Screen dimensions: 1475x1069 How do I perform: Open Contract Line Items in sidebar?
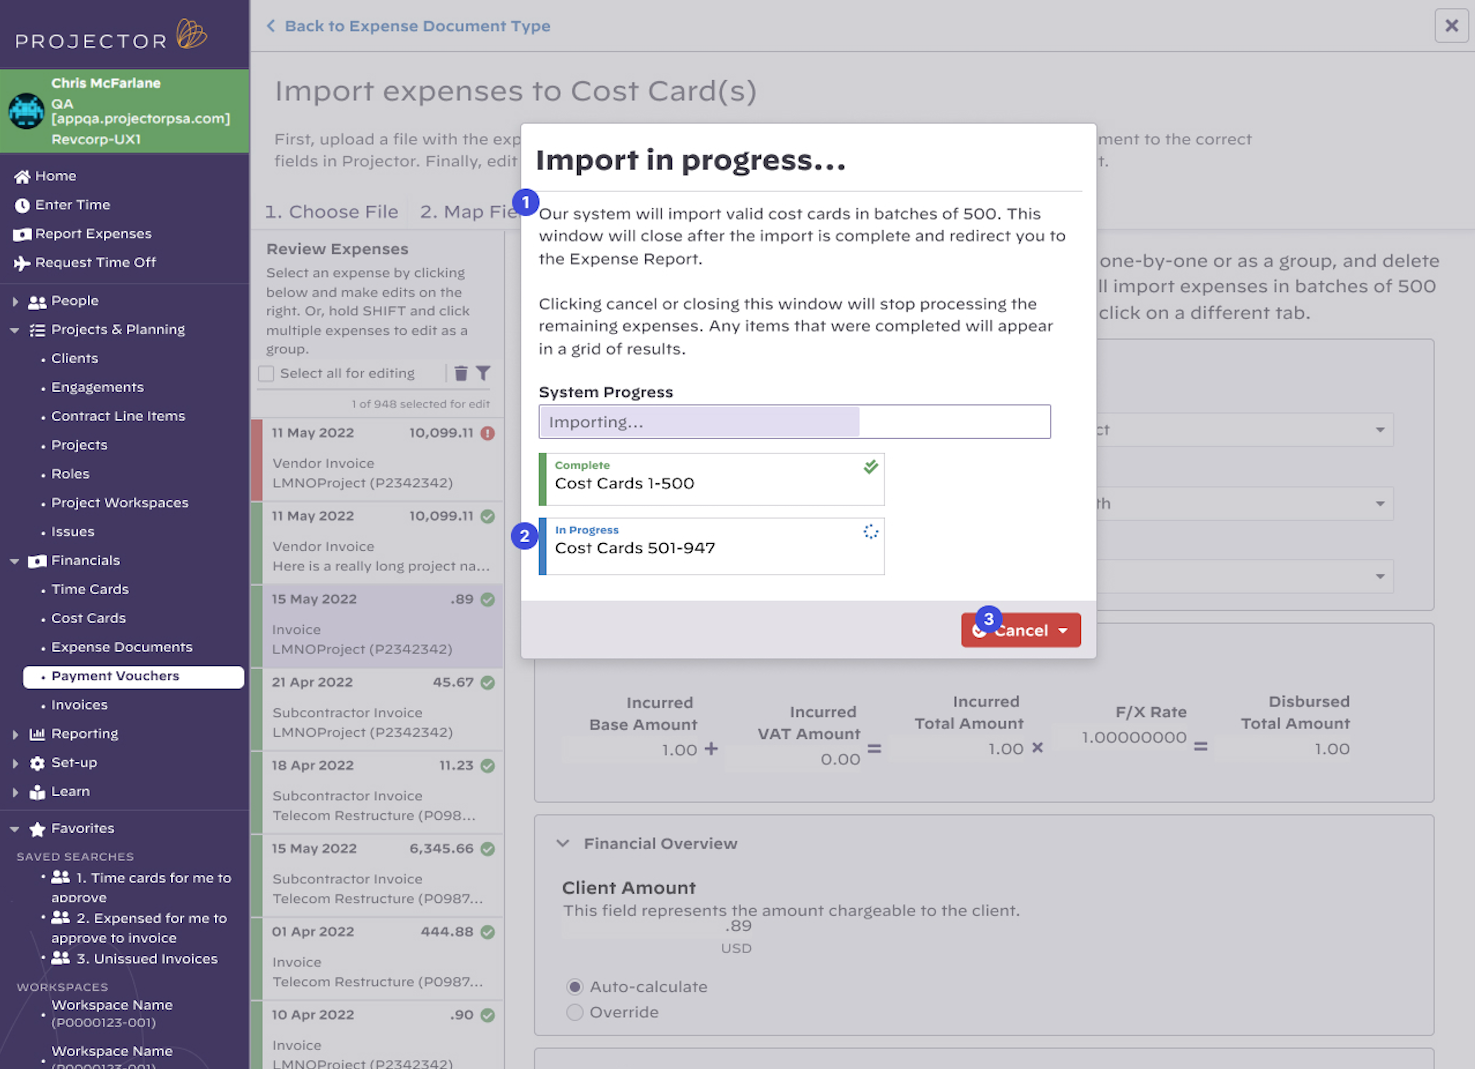[118, 417]
